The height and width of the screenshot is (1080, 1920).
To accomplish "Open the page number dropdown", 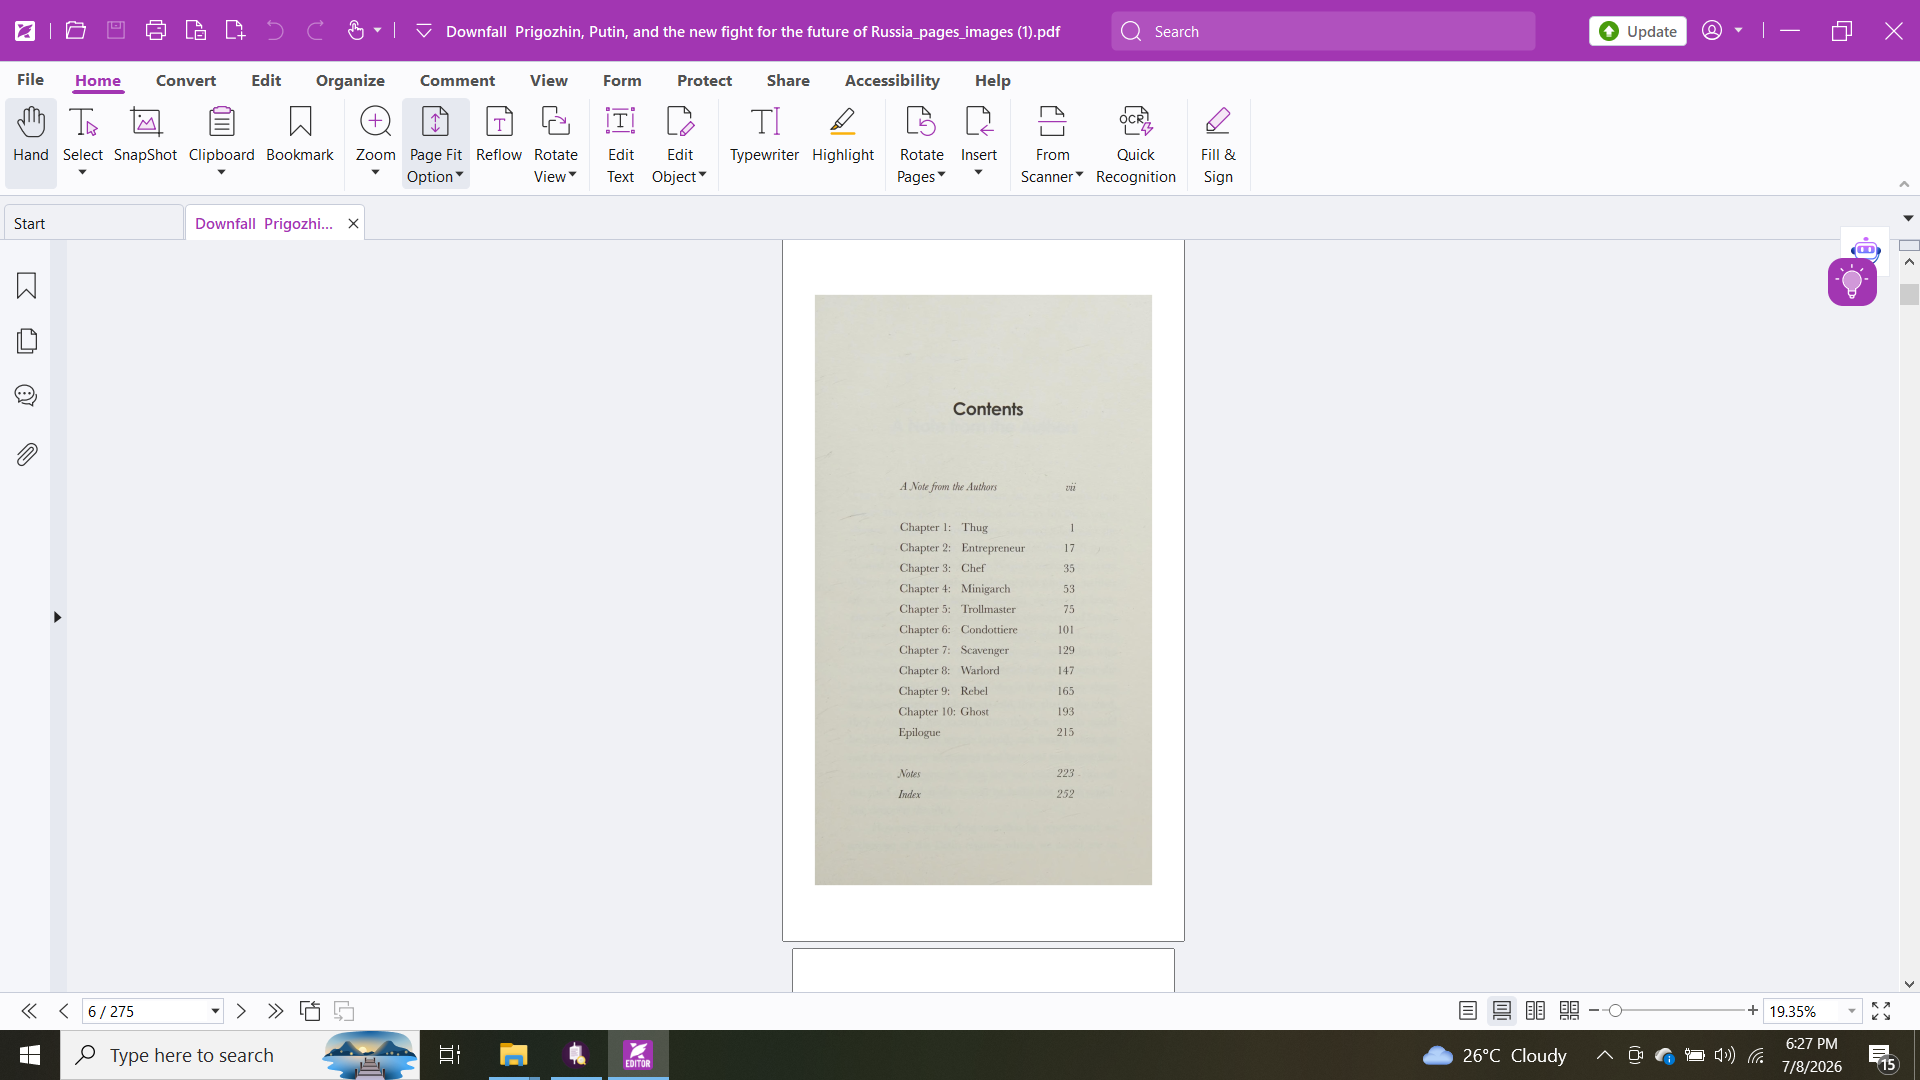I will 215,1012.
